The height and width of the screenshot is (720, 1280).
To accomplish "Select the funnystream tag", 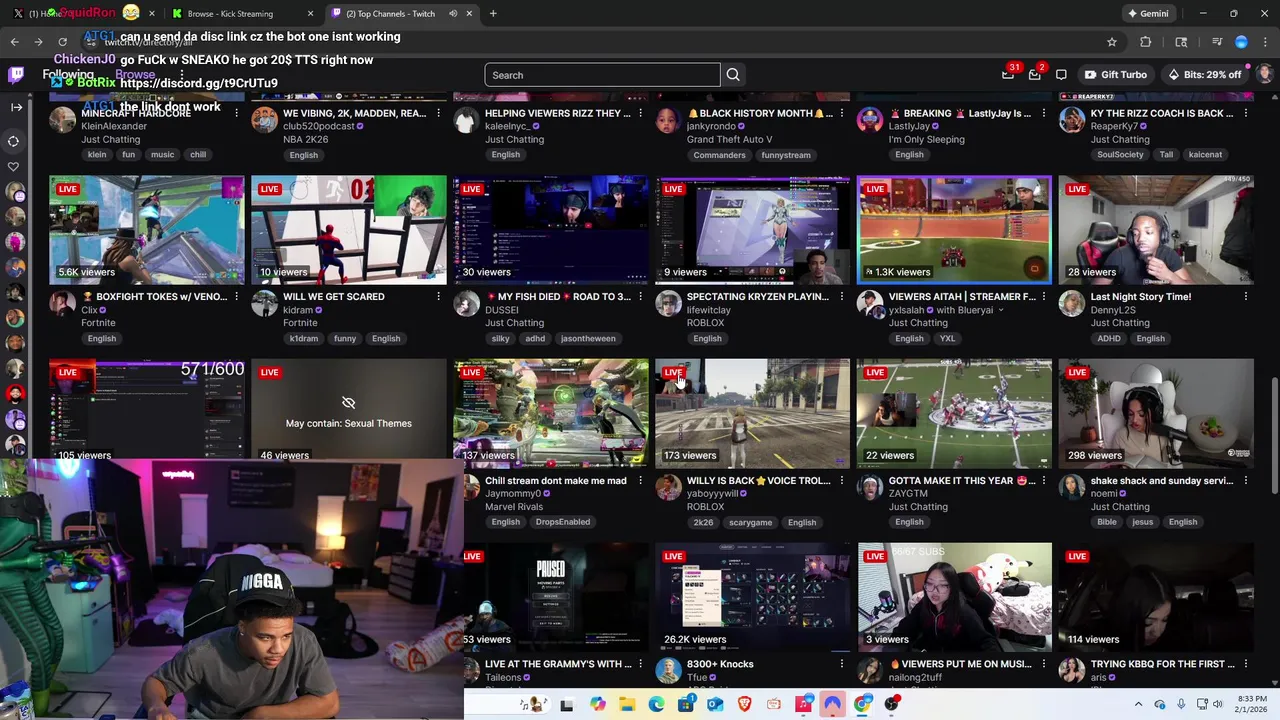I will (x=785, y=155).
